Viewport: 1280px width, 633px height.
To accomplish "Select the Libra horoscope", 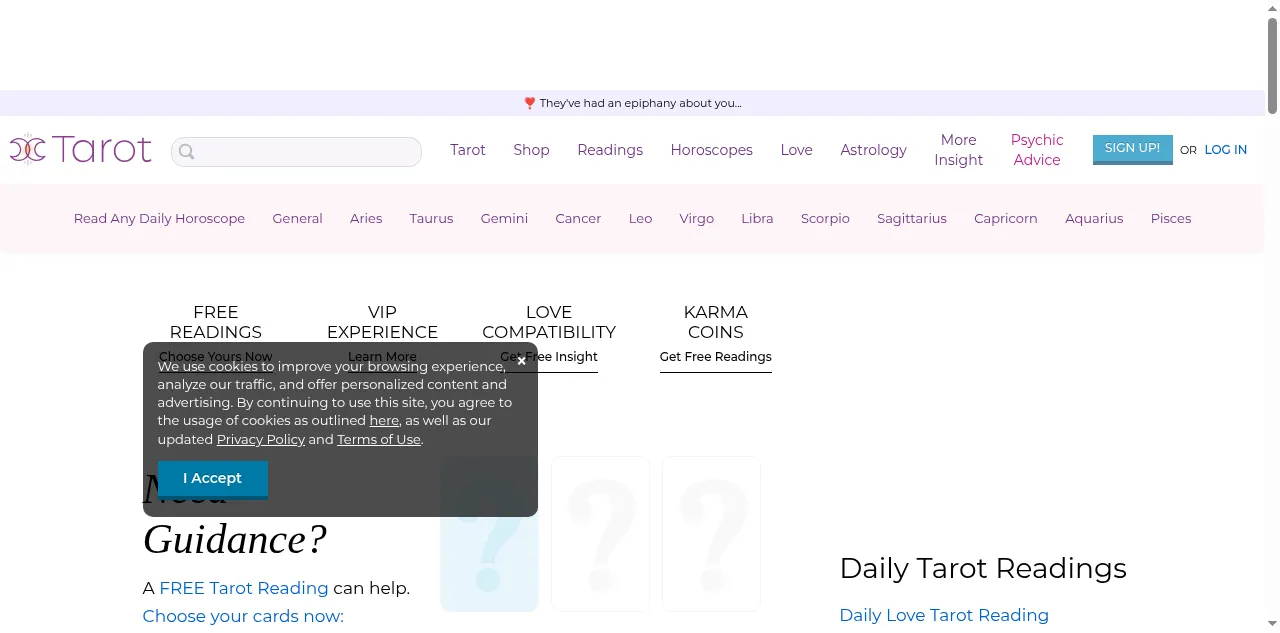I will (x=757, y=218).
